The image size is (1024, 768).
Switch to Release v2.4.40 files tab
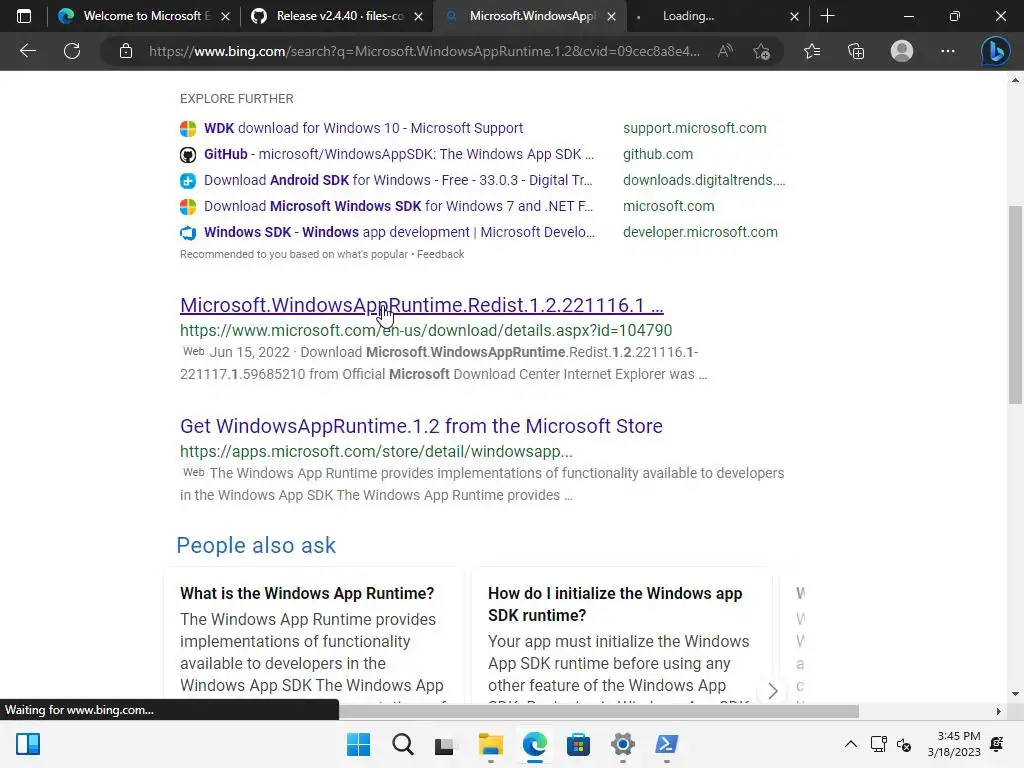pos(338,16)
